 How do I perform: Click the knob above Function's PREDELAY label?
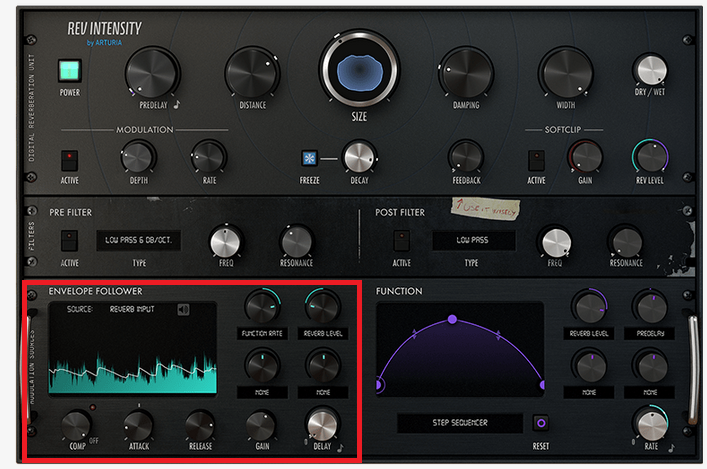[650, 307]
